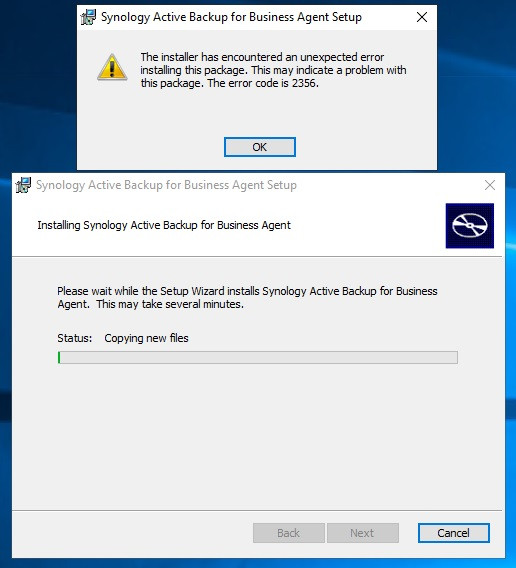Close the error message dialog window
The image size is (516, 568).
(x=422, y=17)
